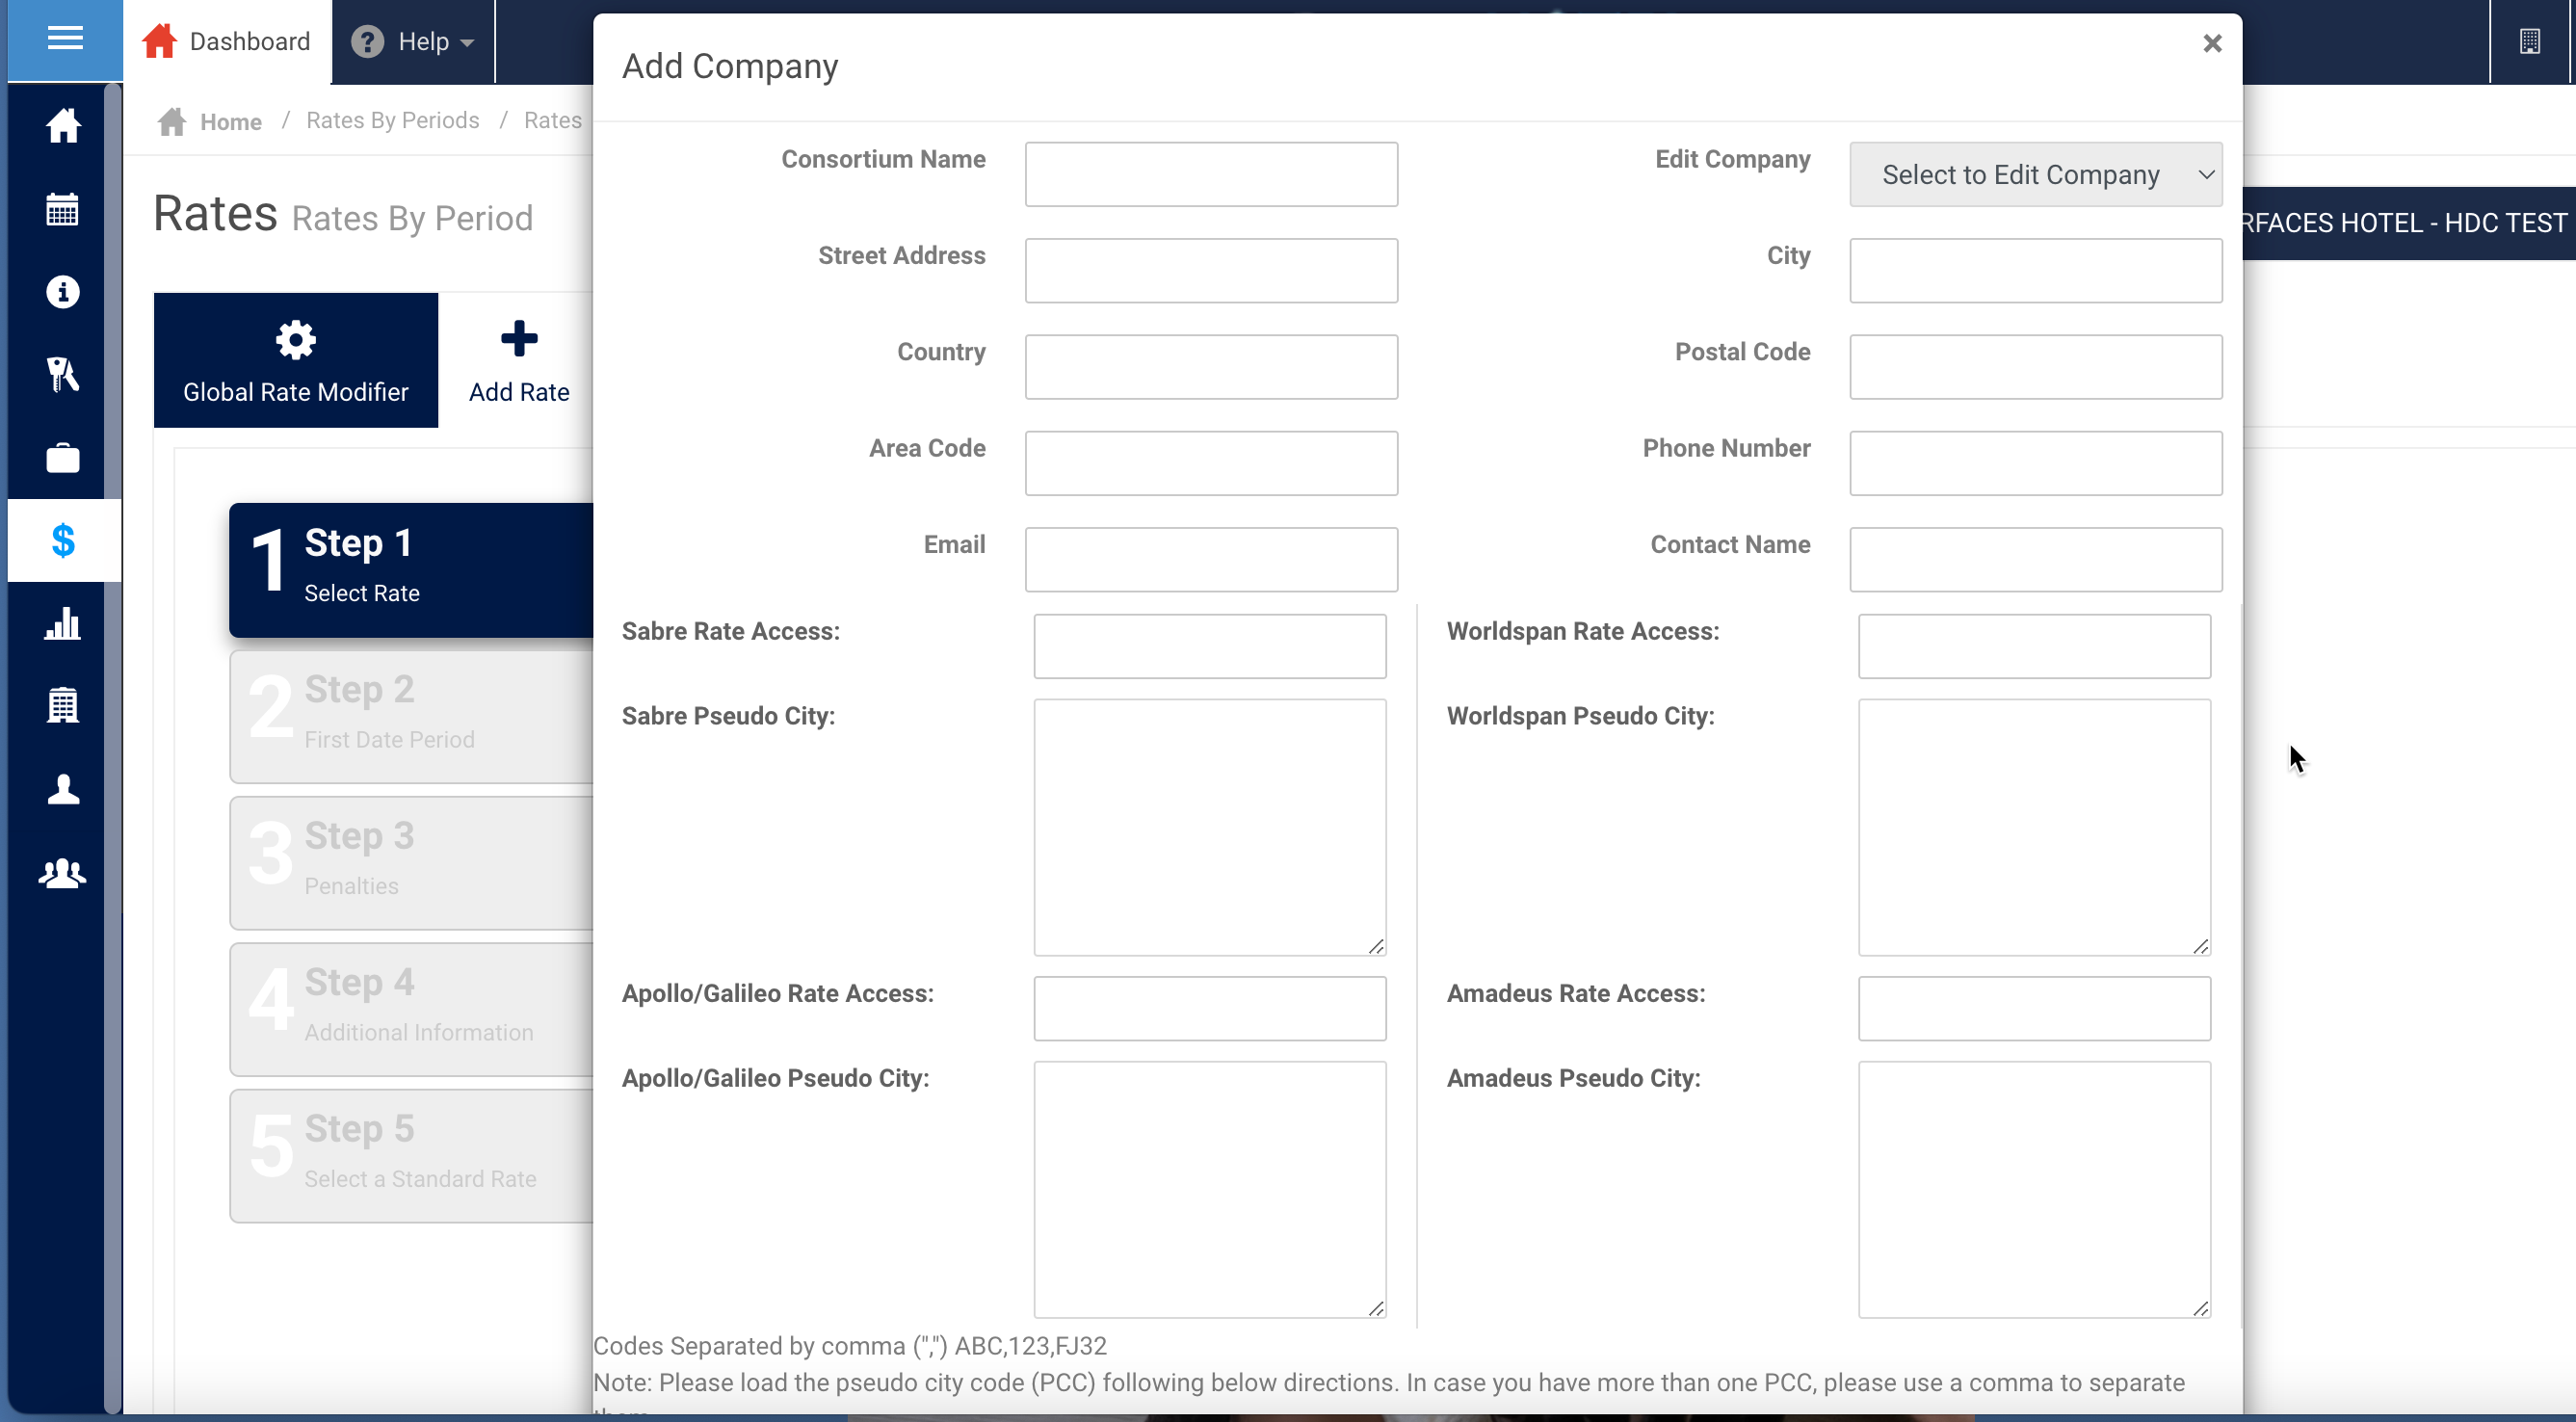Focus the Sabre Pseudo City textarea
The width and height of the screenshot is (2576, 1422).
1209,827
